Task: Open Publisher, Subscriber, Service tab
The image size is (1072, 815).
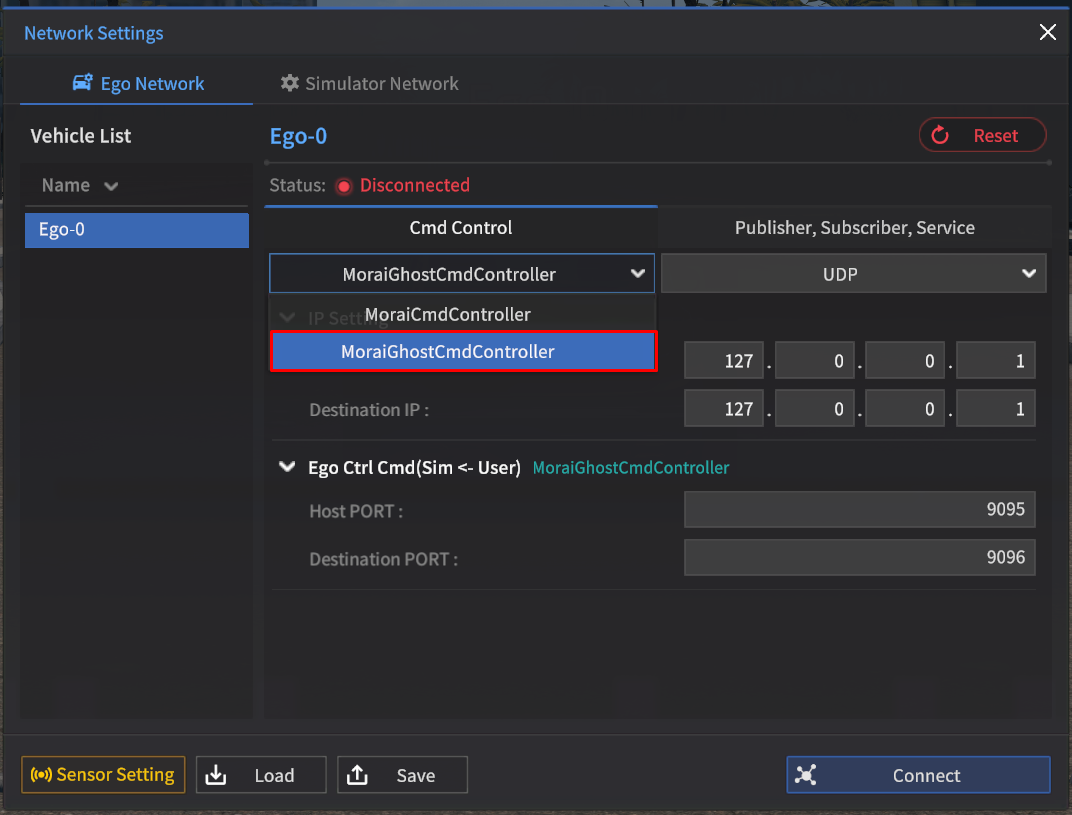Action: coord(854,228)
